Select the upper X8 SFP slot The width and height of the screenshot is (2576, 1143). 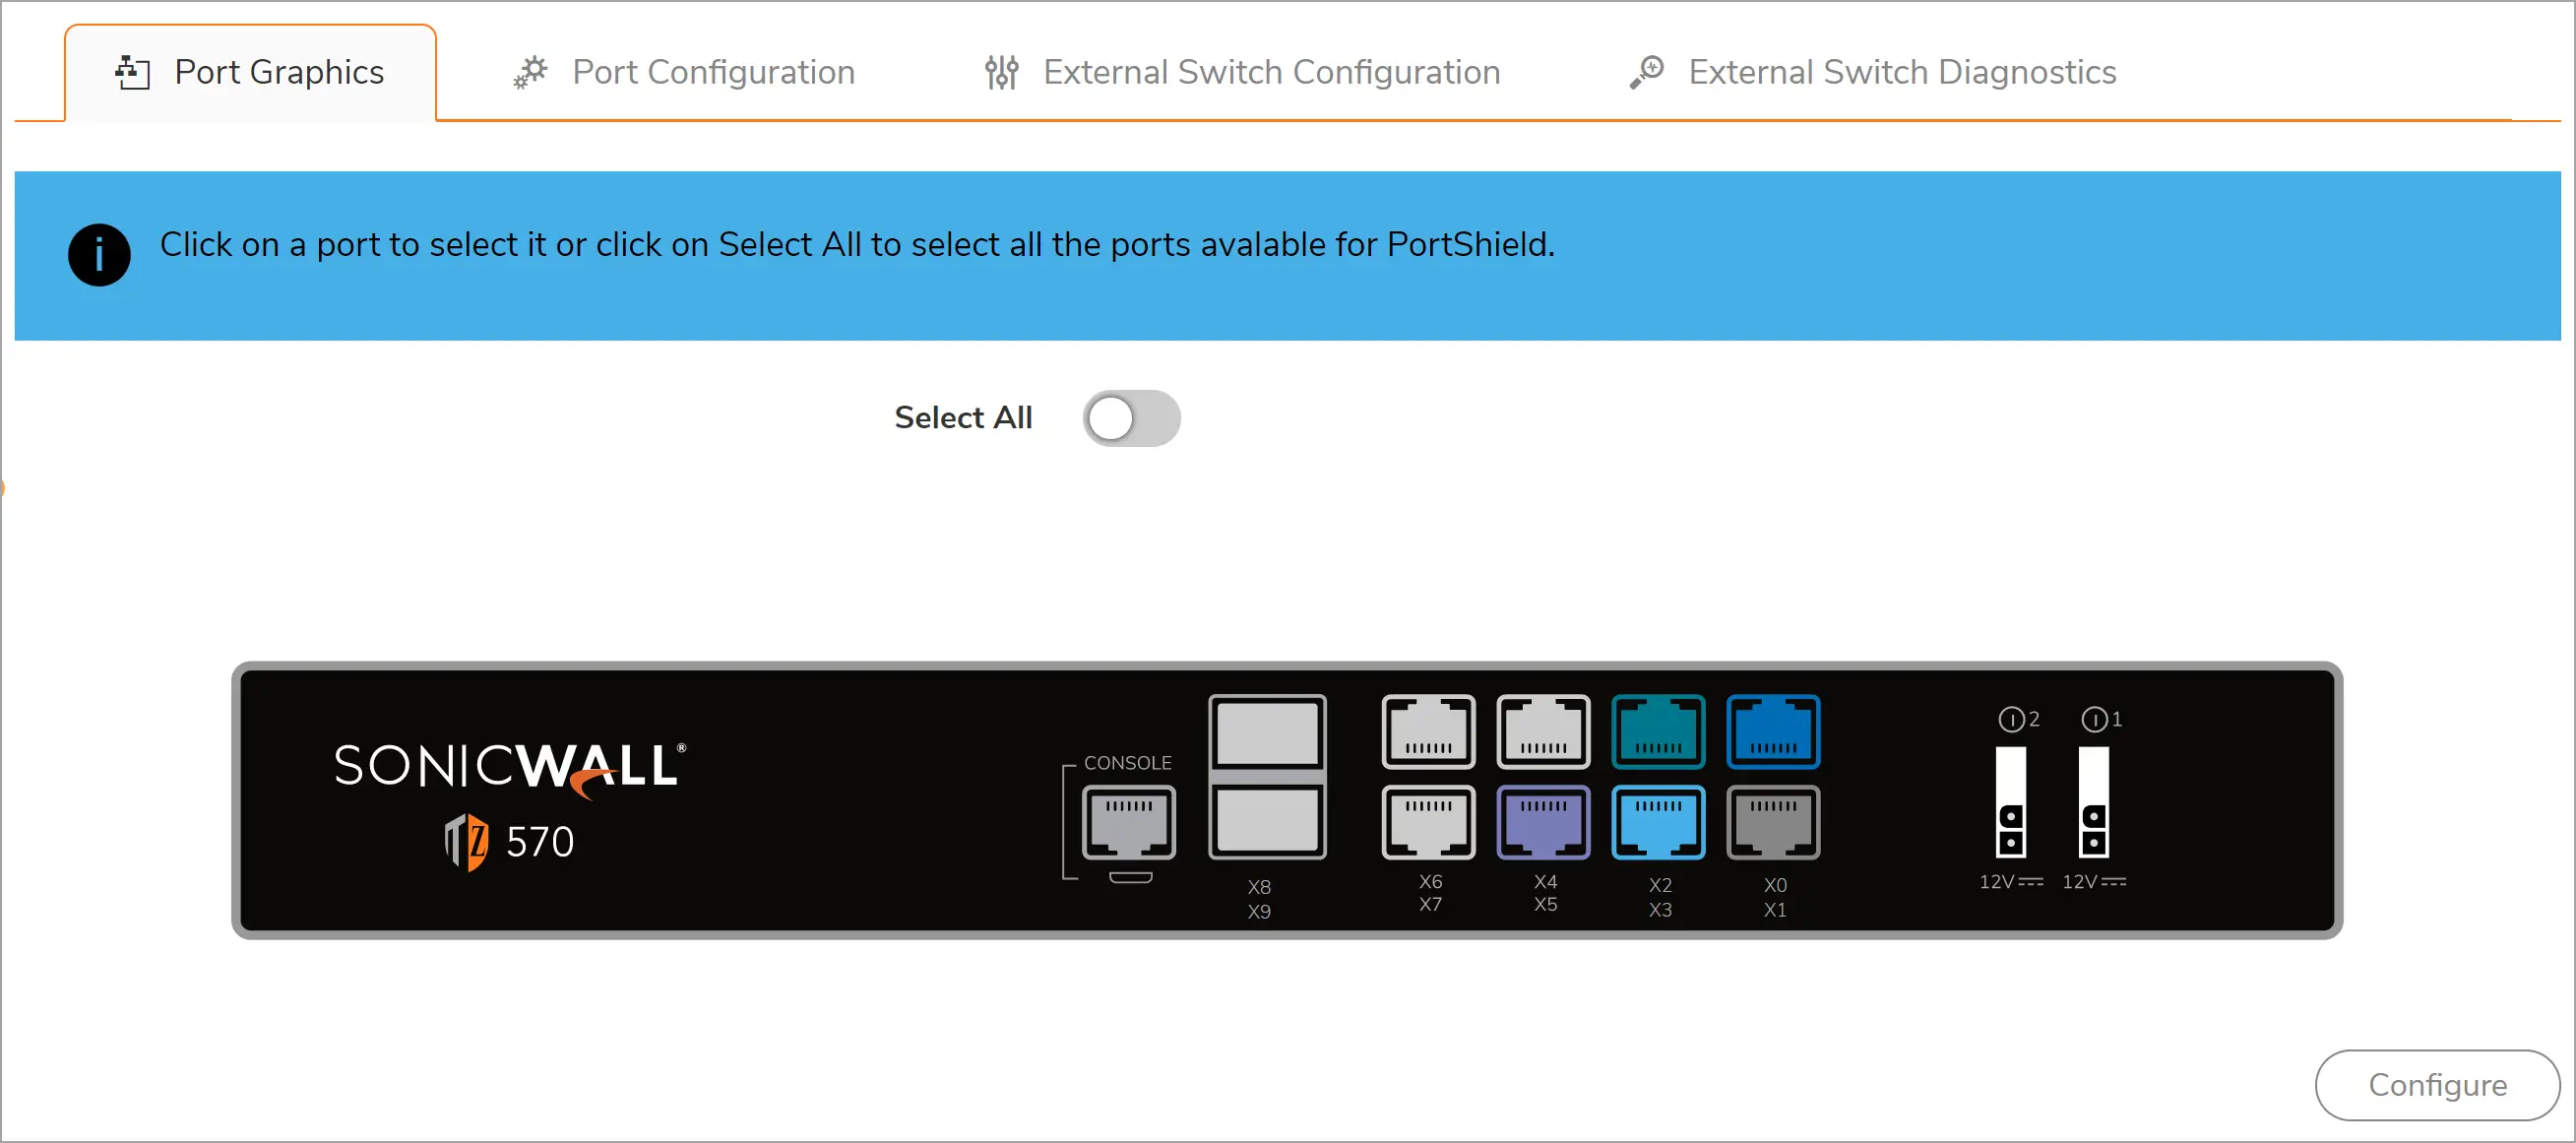pyautogui.click(x=1267, y=732)
